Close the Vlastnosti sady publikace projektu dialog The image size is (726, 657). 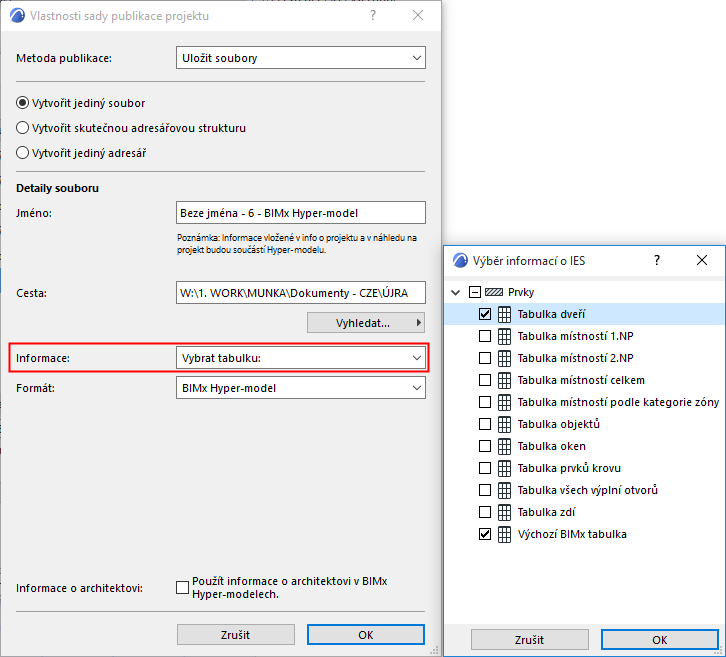click(x=418, y=15)
